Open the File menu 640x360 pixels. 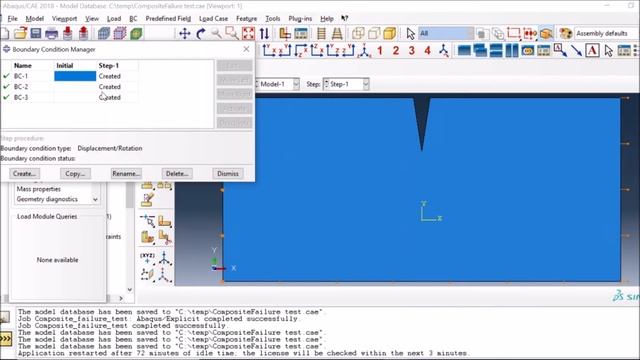click(x=12, y=18)
